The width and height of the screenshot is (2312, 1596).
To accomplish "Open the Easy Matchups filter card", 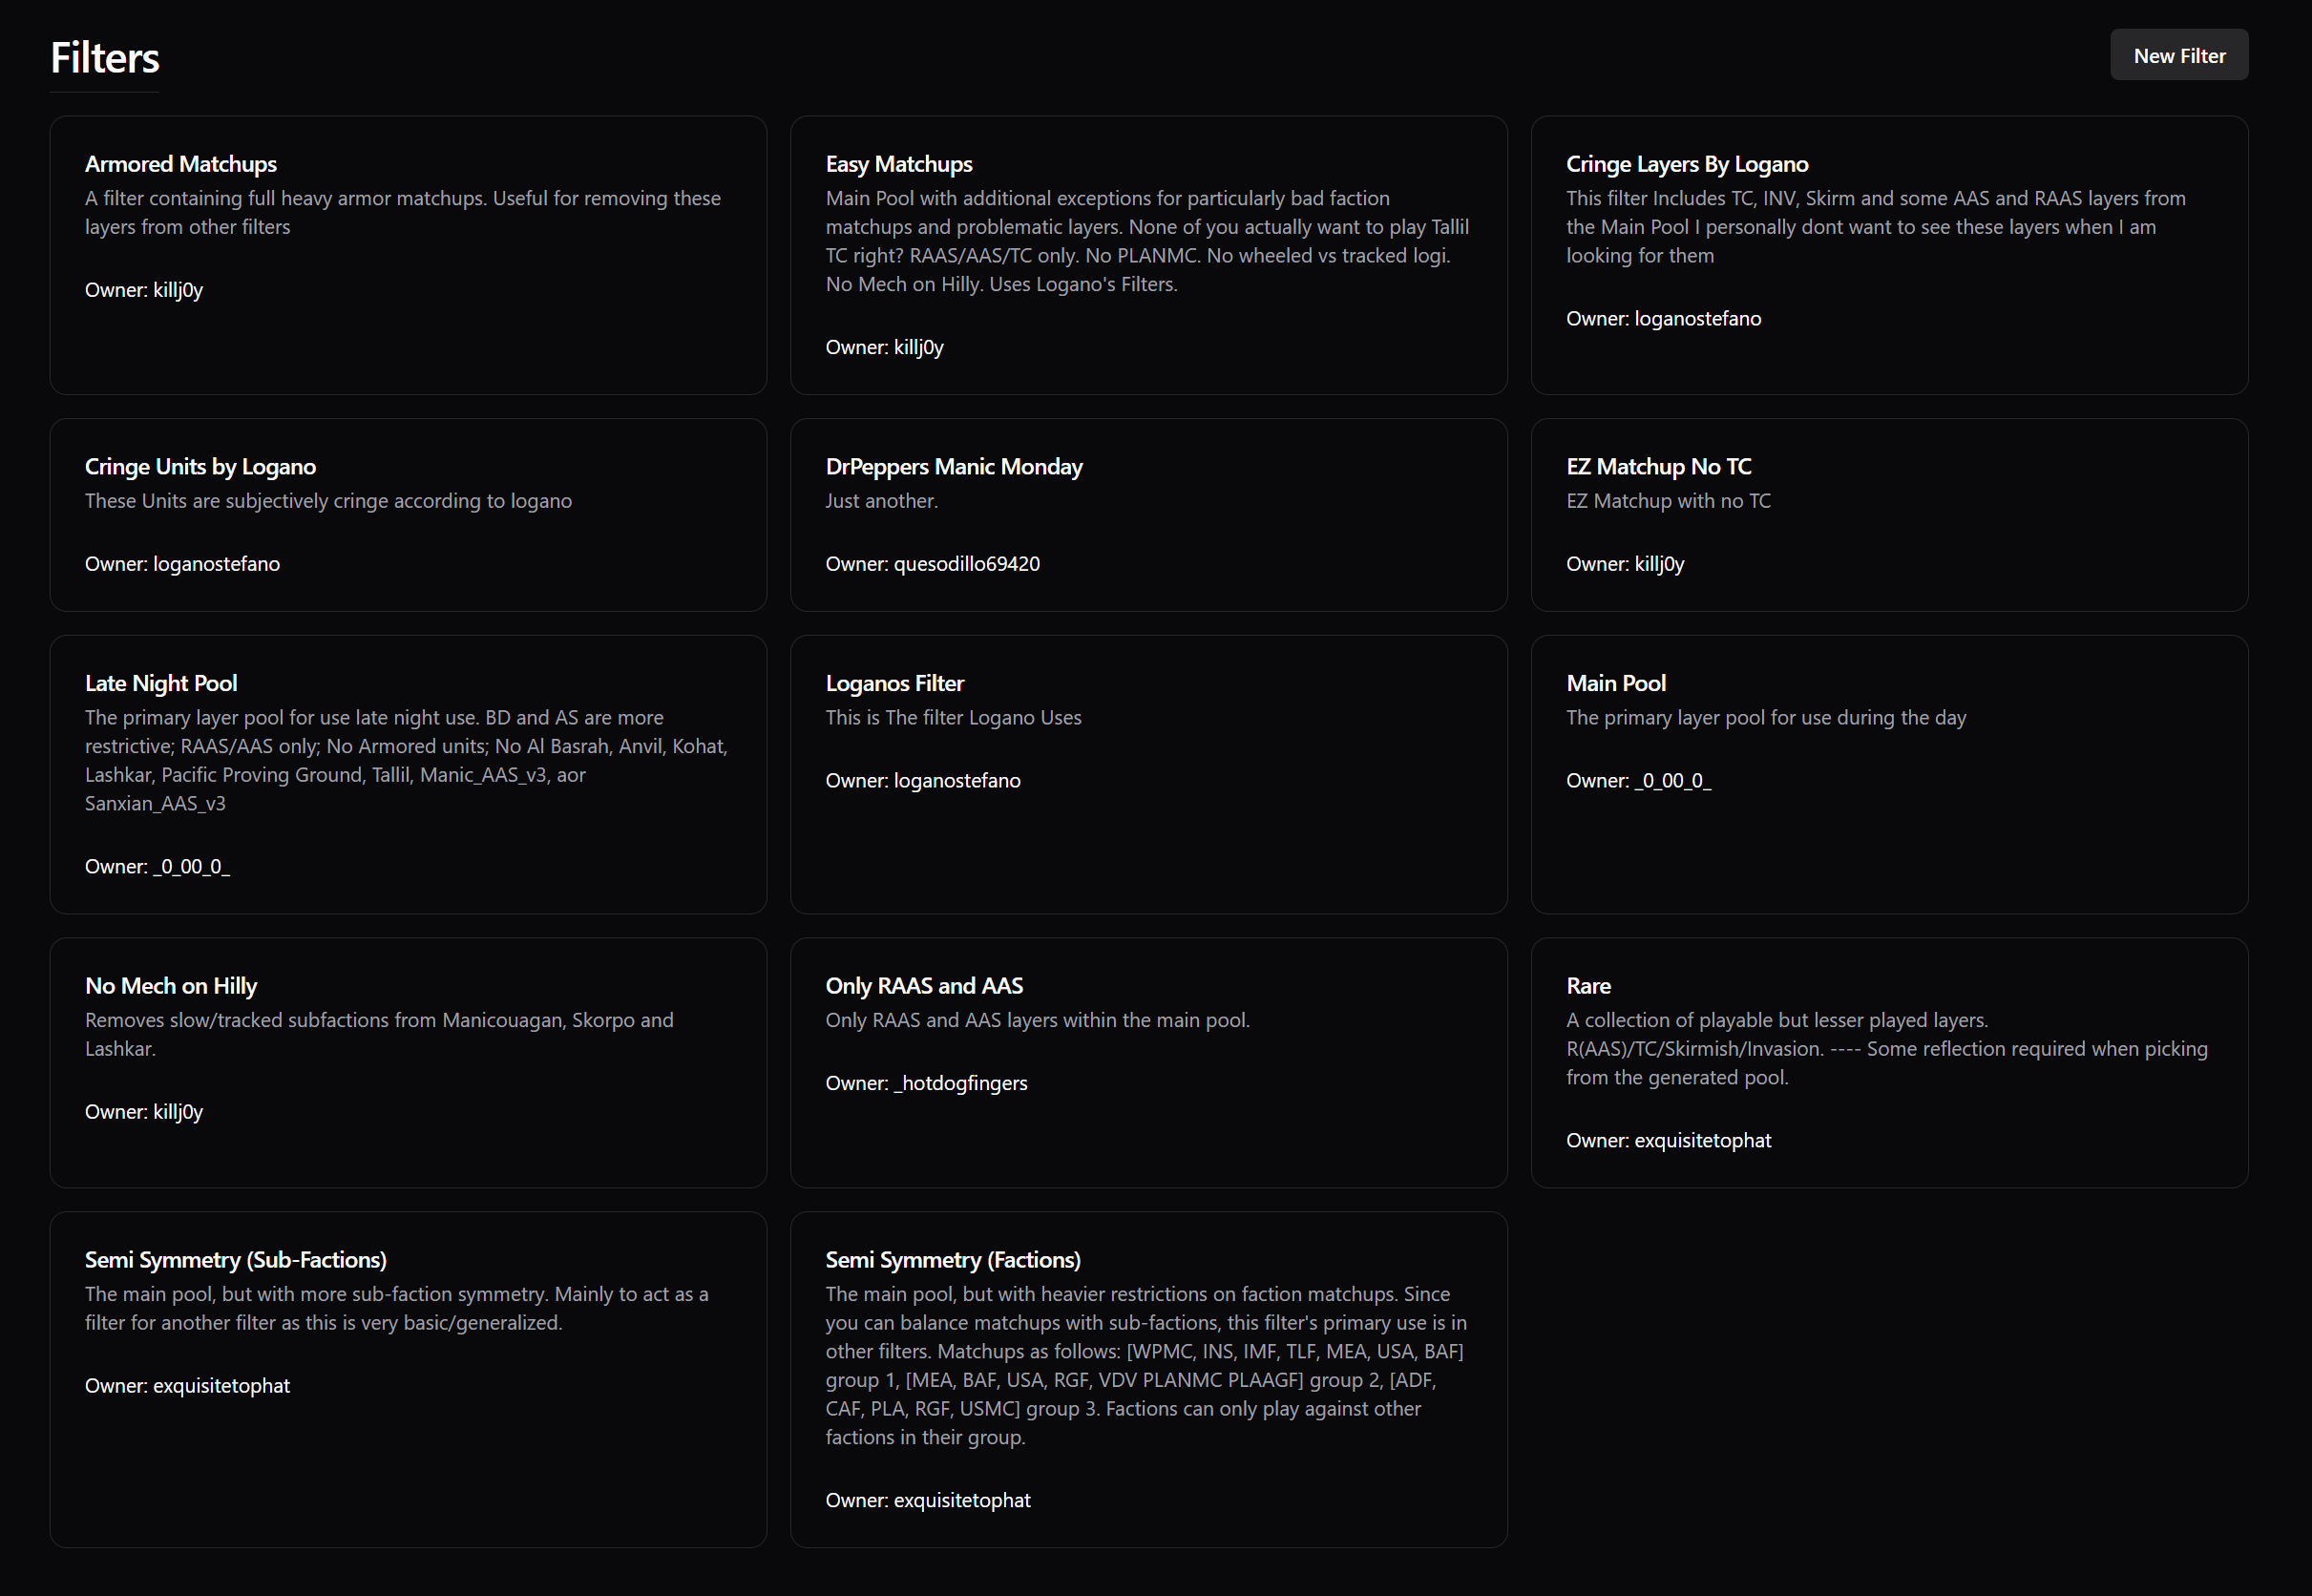I will 1148,255.
